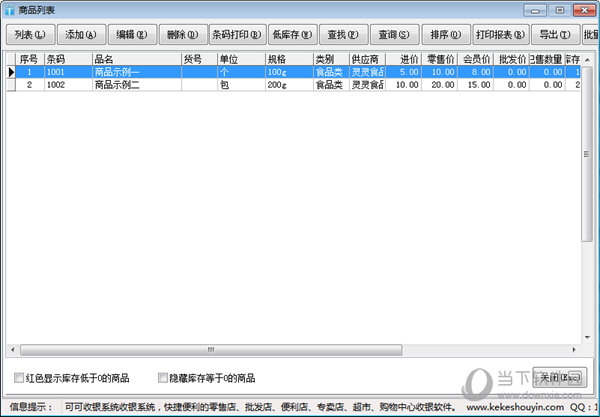Screen dimensions: 600x417
Task: Close the window with the red X
Action: pyautogui.click(x=585, y=11)
